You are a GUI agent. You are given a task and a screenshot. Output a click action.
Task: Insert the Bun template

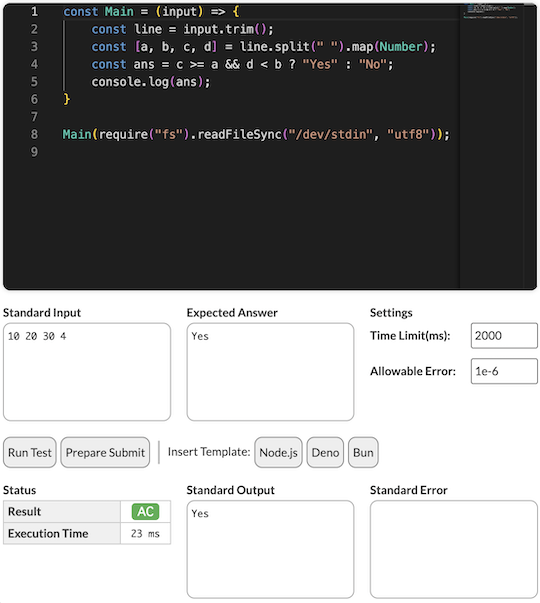(x=363, y=452)
